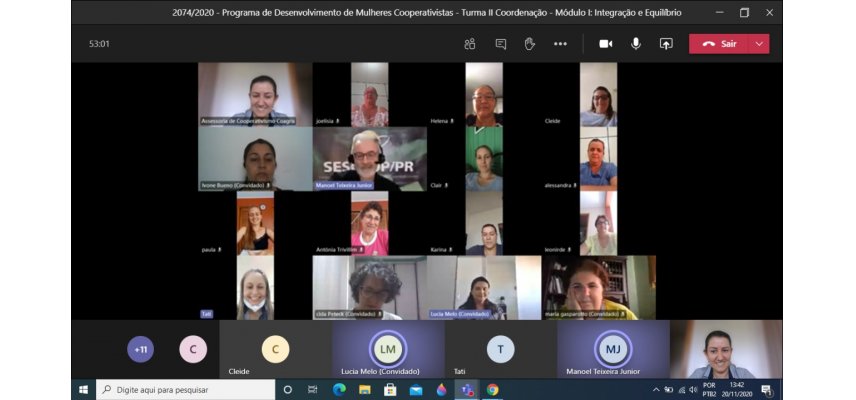The height and width of the screenshot is (400, 856).
Task: Open Google Chrome from the taskbar
Action: (492, 390)
